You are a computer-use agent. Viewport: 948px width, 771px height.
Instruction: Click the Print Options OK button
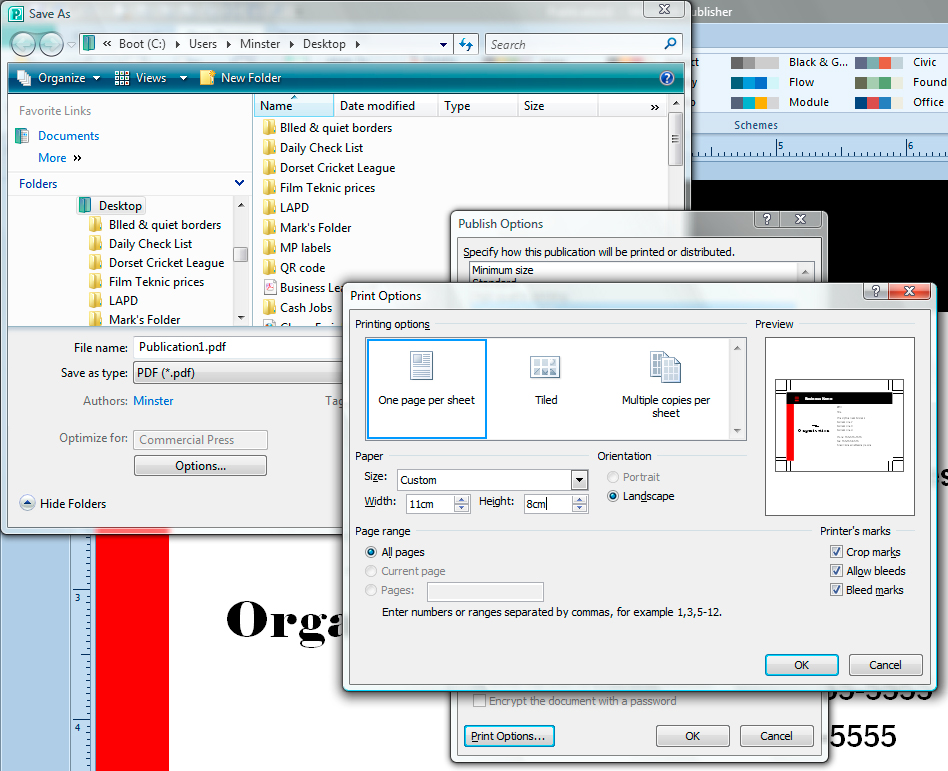point(801,665)
